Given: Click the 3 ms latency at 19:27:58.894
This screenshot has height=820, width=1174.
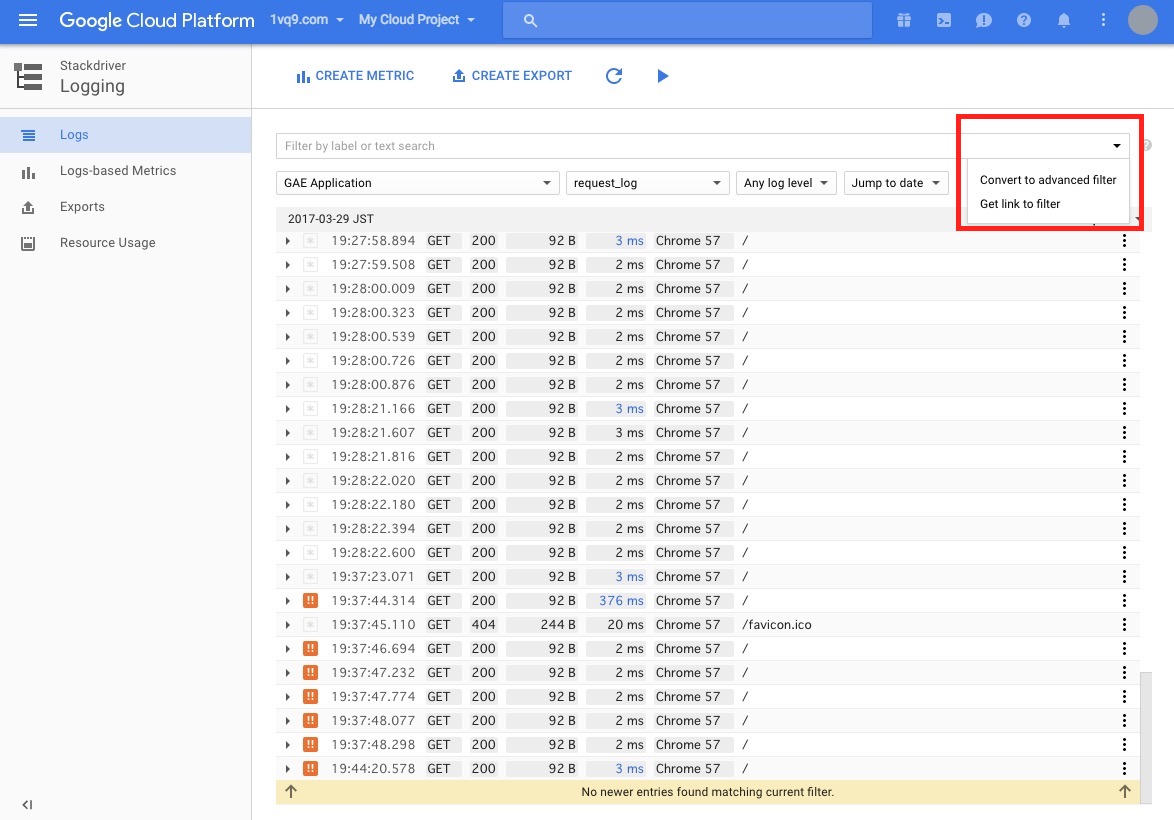Looking at the screenshot, I should coord(630,240).
